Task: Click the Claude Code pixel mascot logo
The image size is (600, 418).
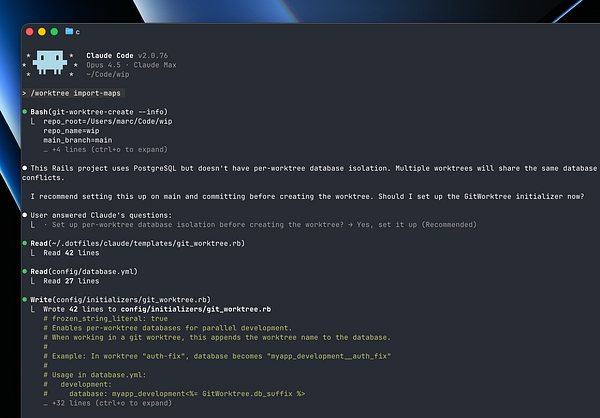Action: [x=50, y=62]
